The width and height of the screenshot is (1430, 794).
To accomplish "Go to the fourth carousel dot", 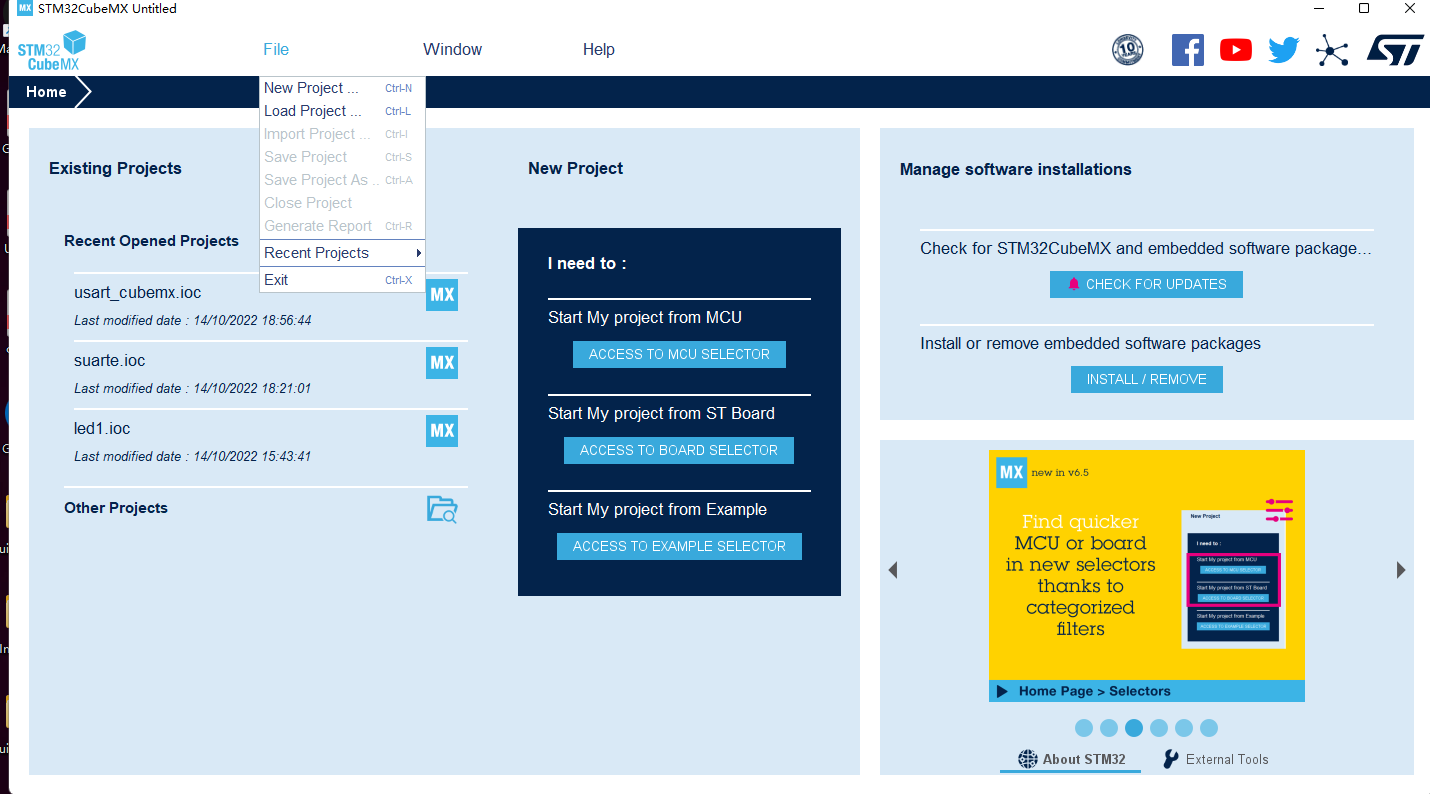I will pos(1159,728).
